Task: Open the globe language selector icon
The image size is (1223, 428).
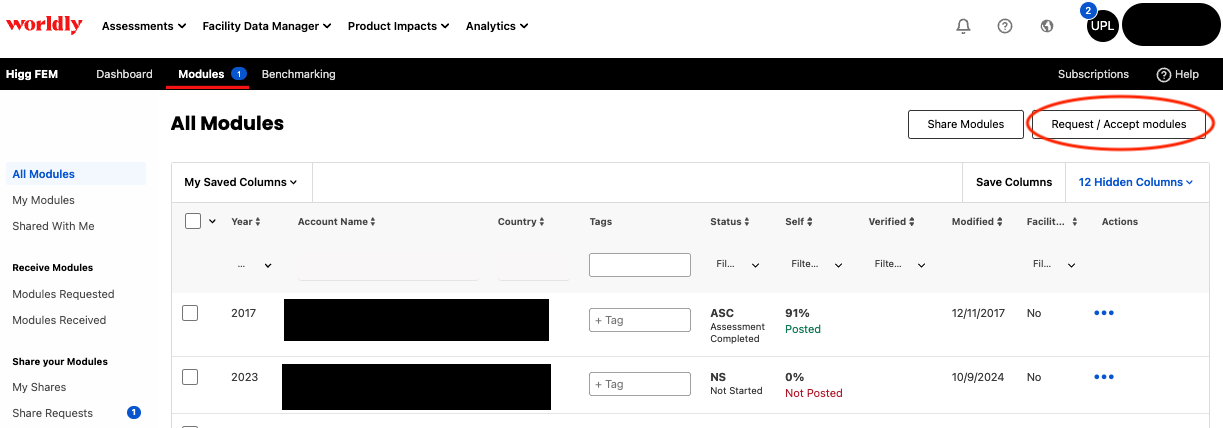Action: 1047,26
